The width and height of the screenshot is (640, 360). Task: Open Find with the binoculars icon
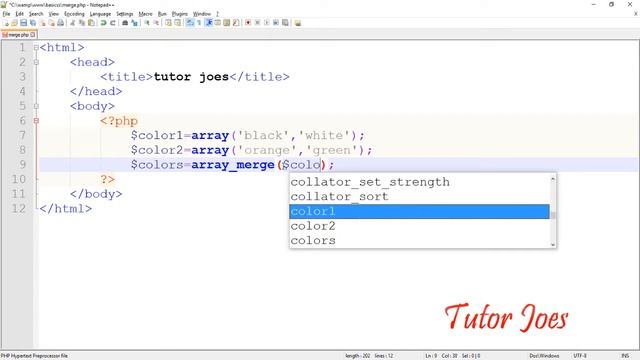125,23
